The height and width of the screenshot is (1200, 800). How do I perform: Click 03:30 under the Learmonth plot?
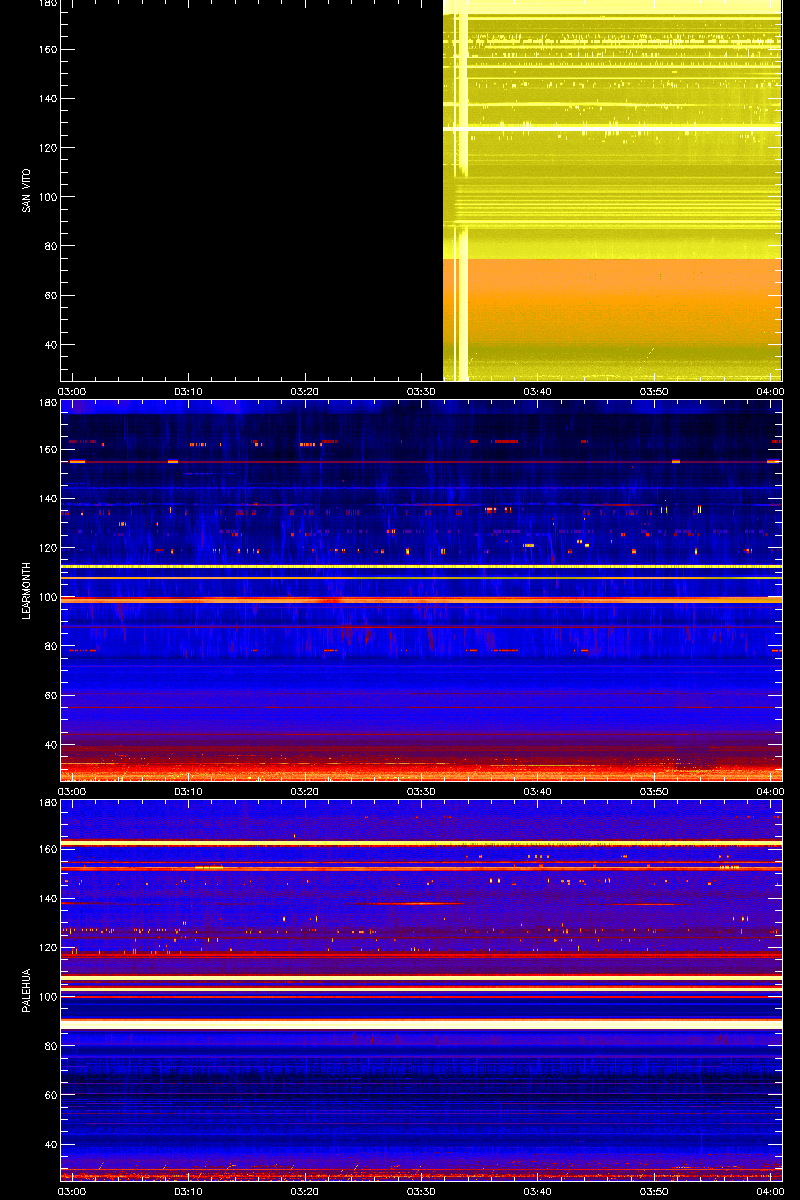pos(421,791)
